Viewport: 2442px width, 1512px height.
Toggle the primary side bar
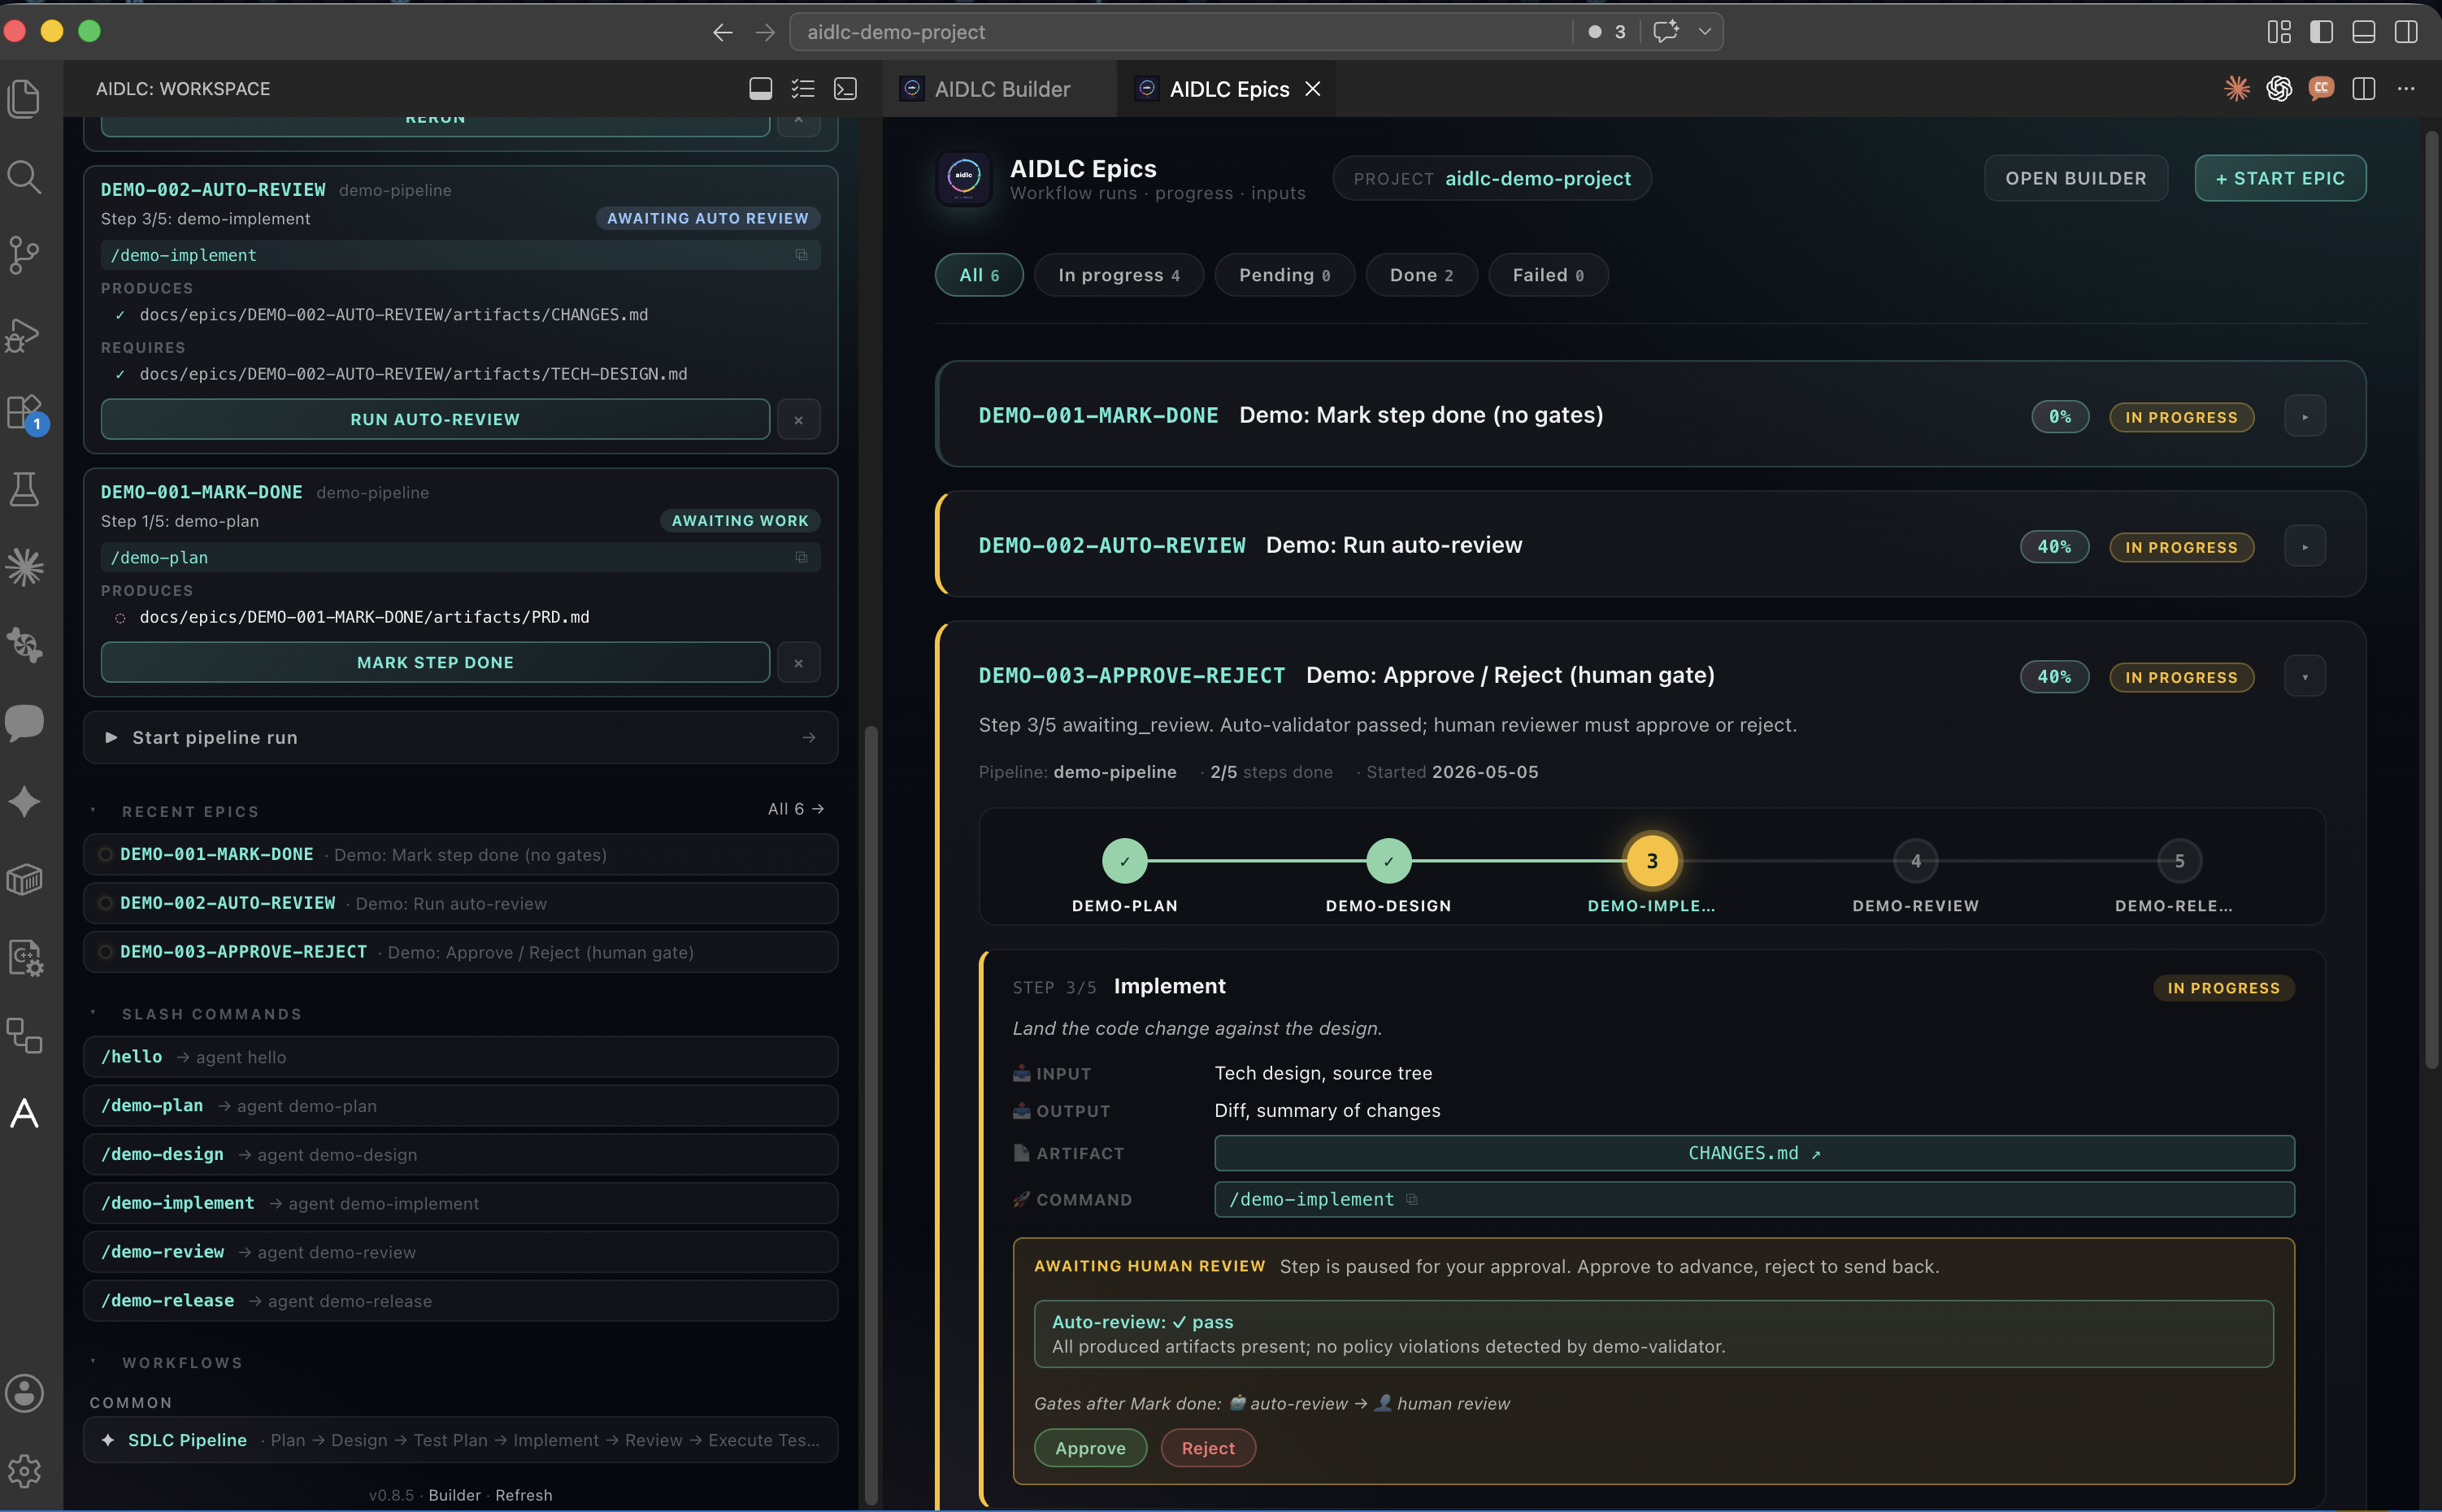pyautogui.click(x=2321, y=32)
